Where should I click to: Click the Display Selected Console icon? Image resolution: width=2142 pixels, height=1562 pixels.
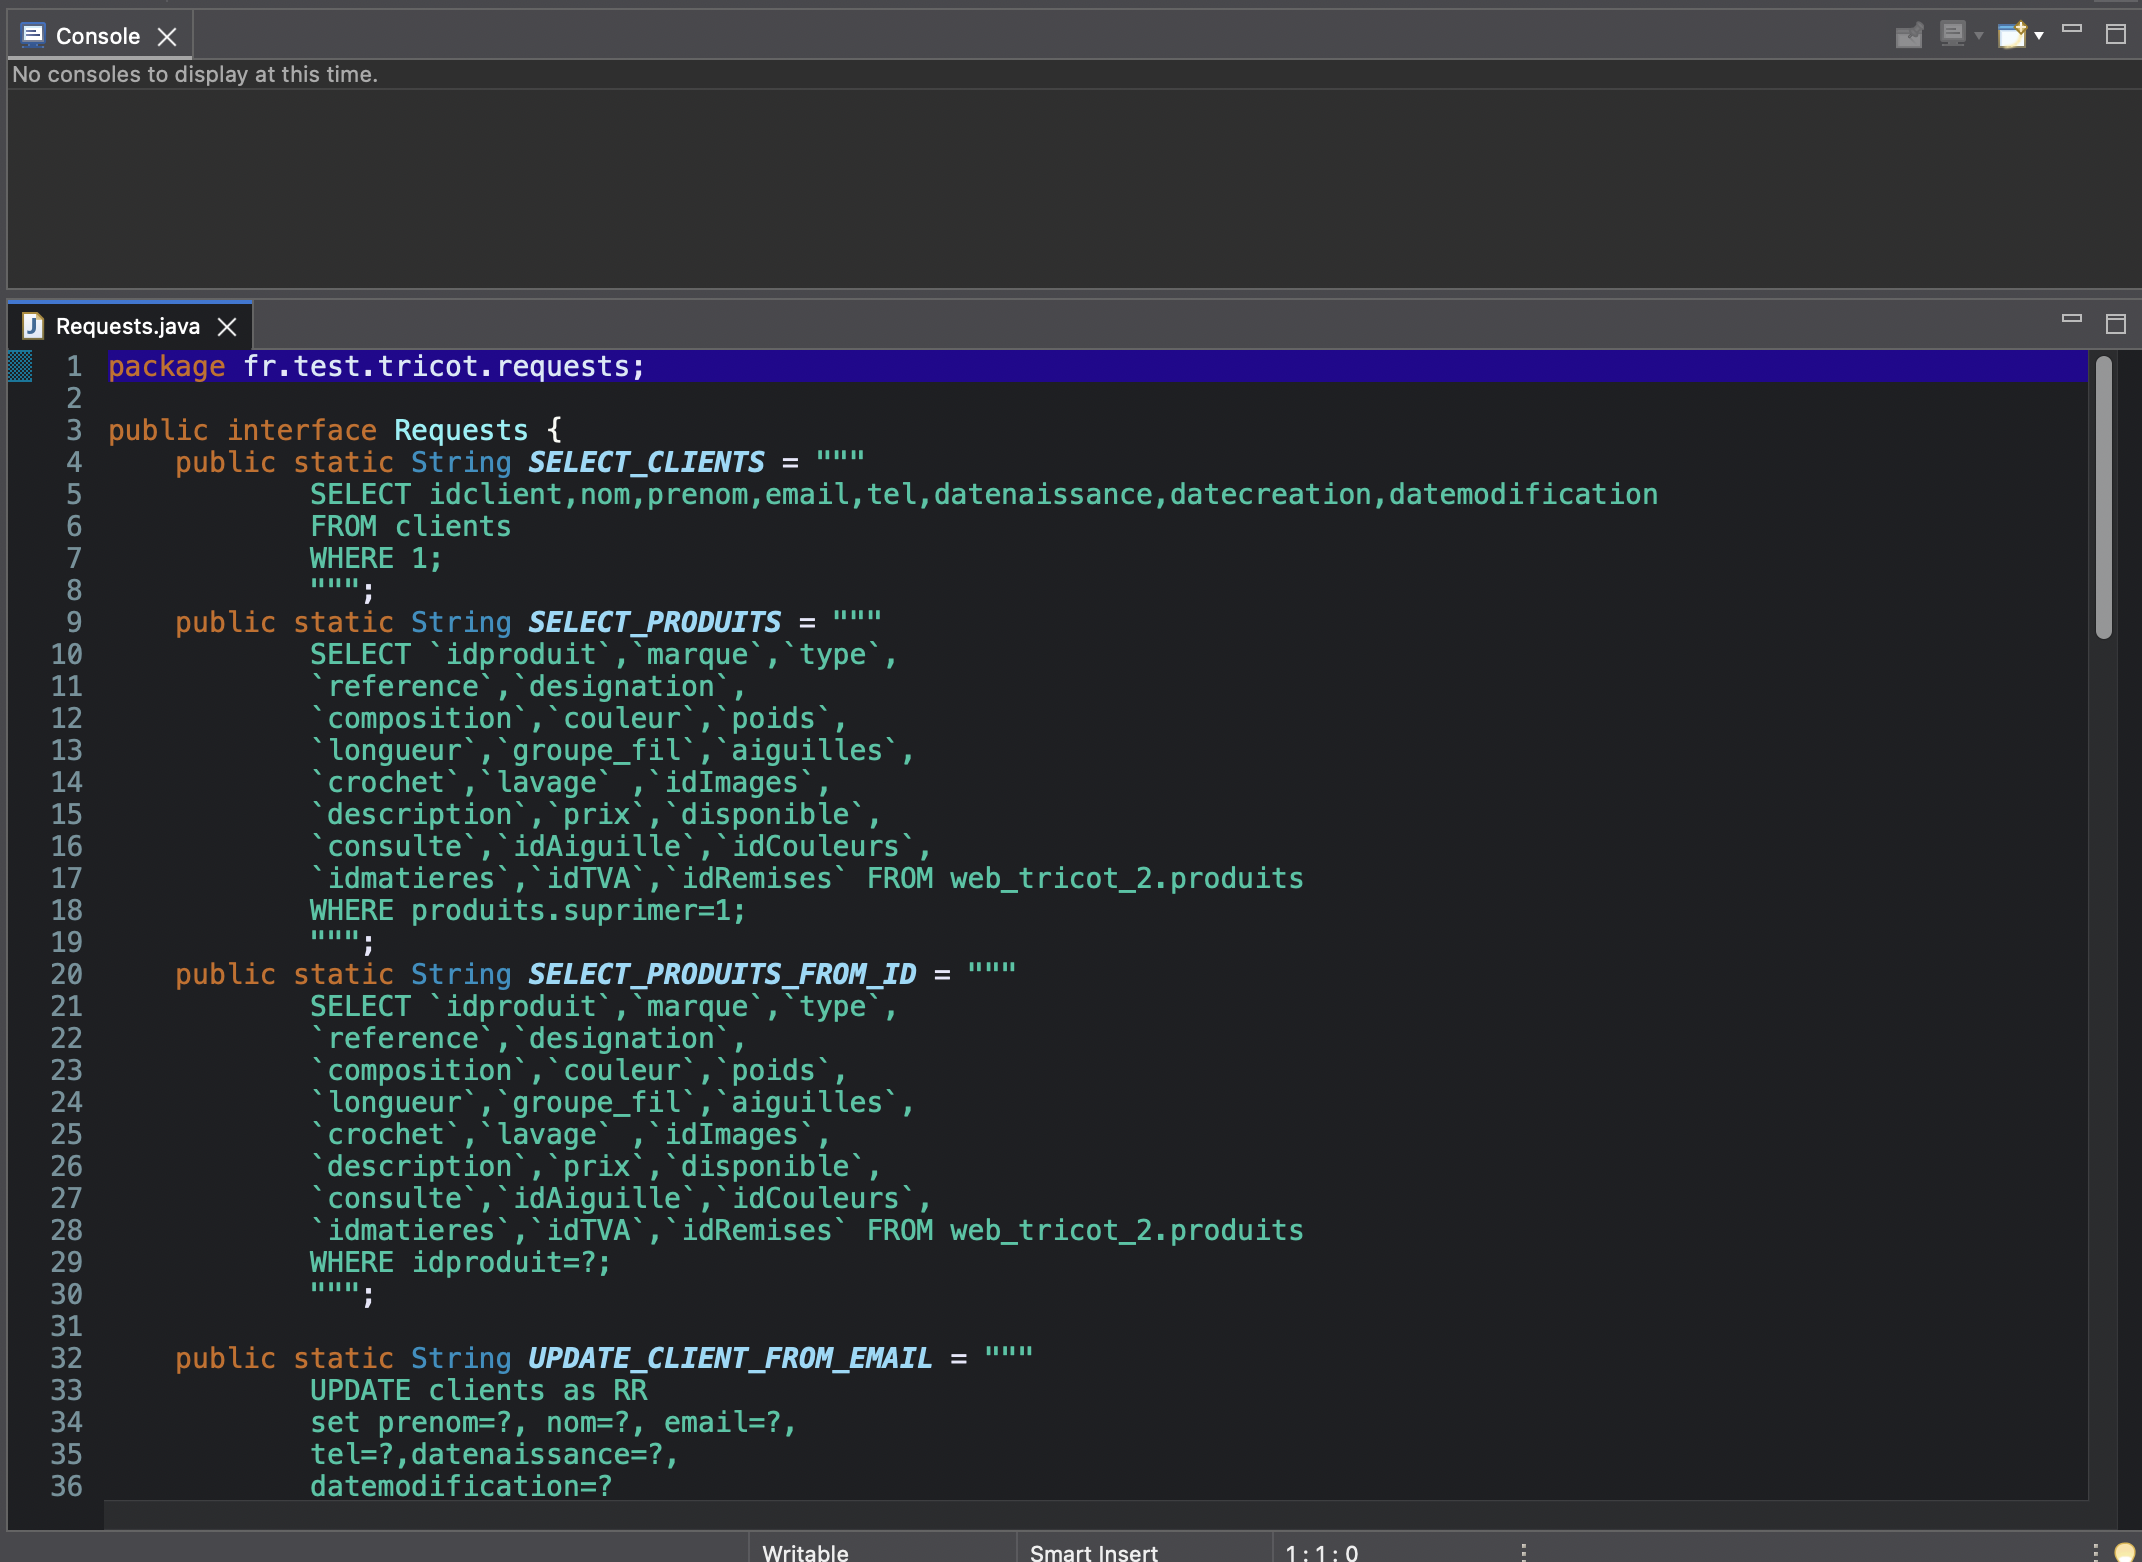click(1952, 35)
